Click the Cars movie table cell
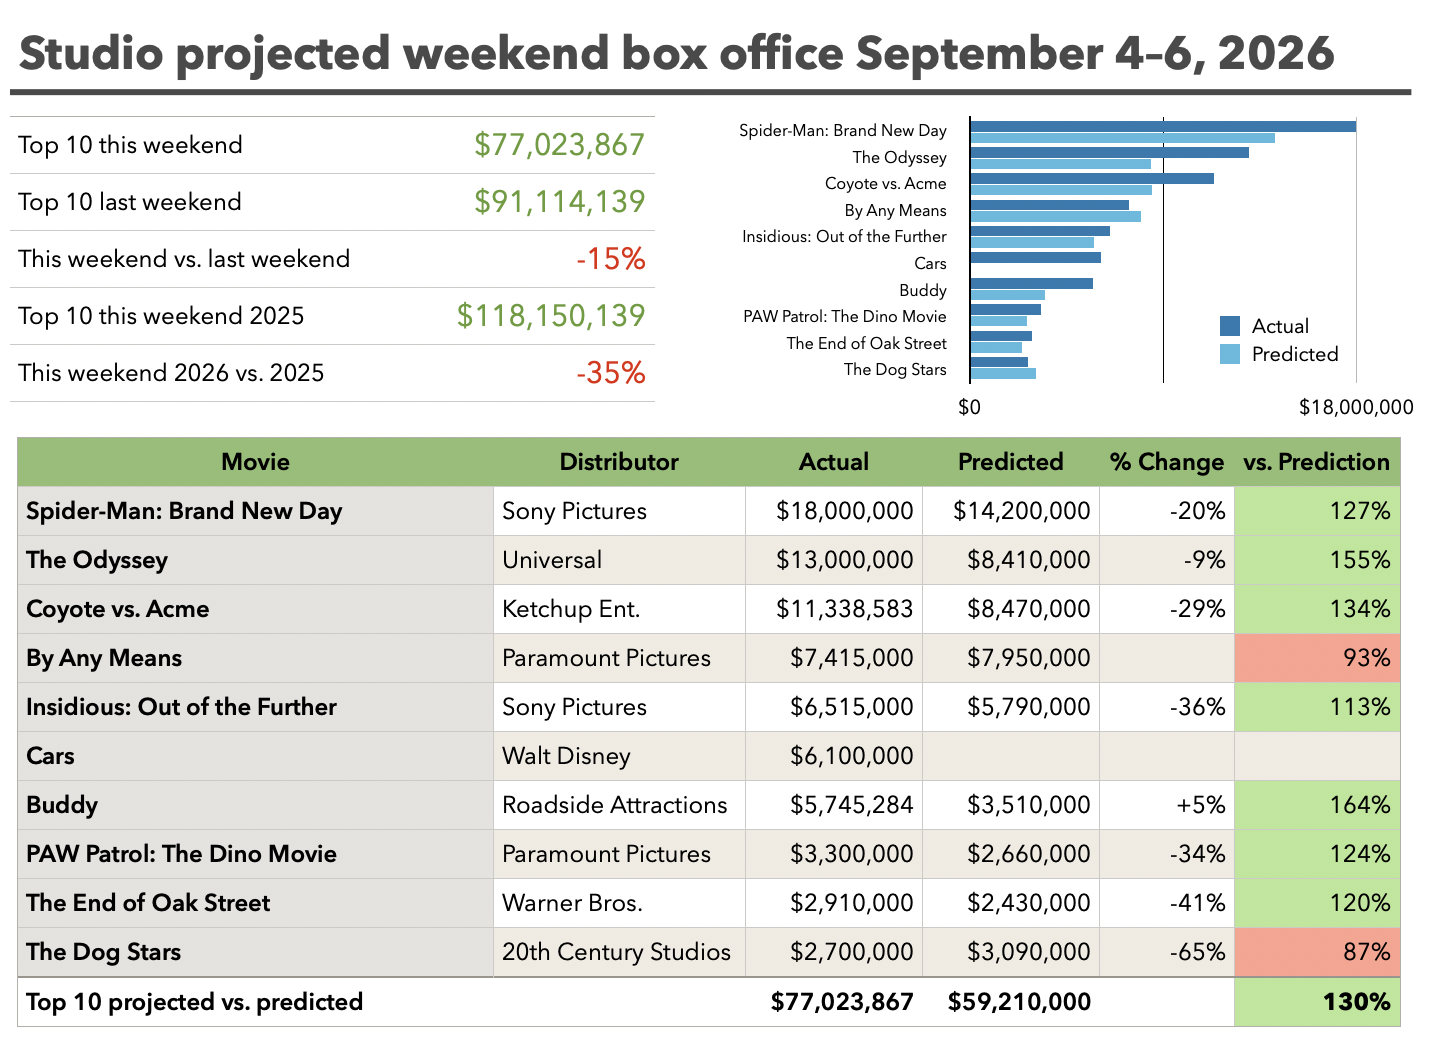 pyautogui.click(x=256, y=756)
